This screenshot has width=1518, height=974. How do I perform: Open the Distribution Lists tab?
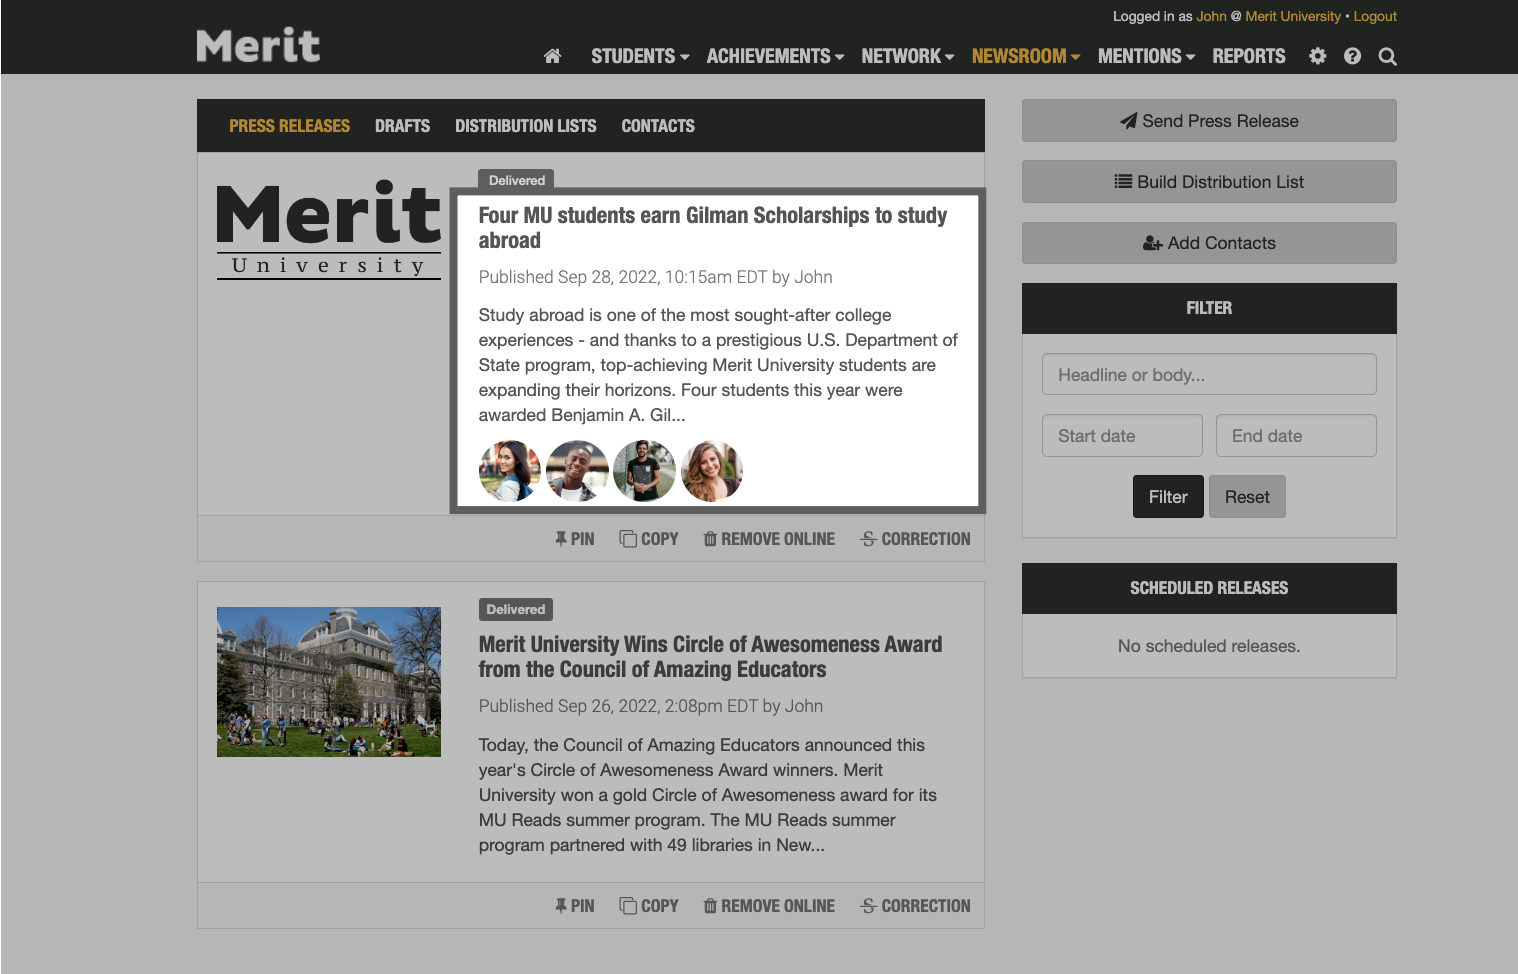[525, 125]
